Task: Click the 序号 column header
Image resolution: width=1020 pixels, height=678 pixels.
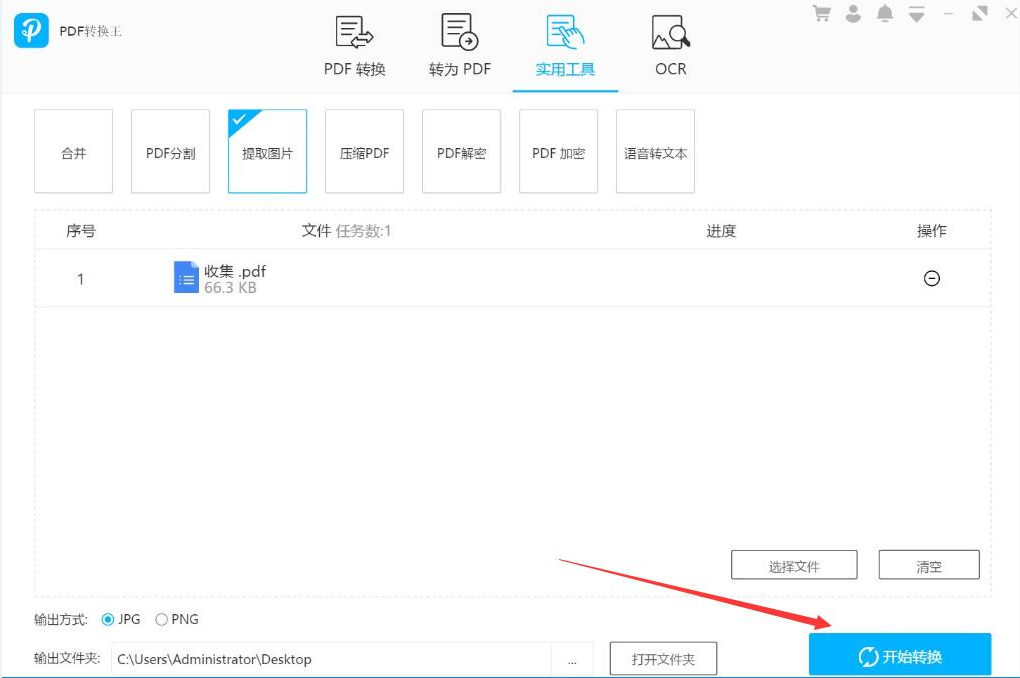Action: [x=81, y=231]
